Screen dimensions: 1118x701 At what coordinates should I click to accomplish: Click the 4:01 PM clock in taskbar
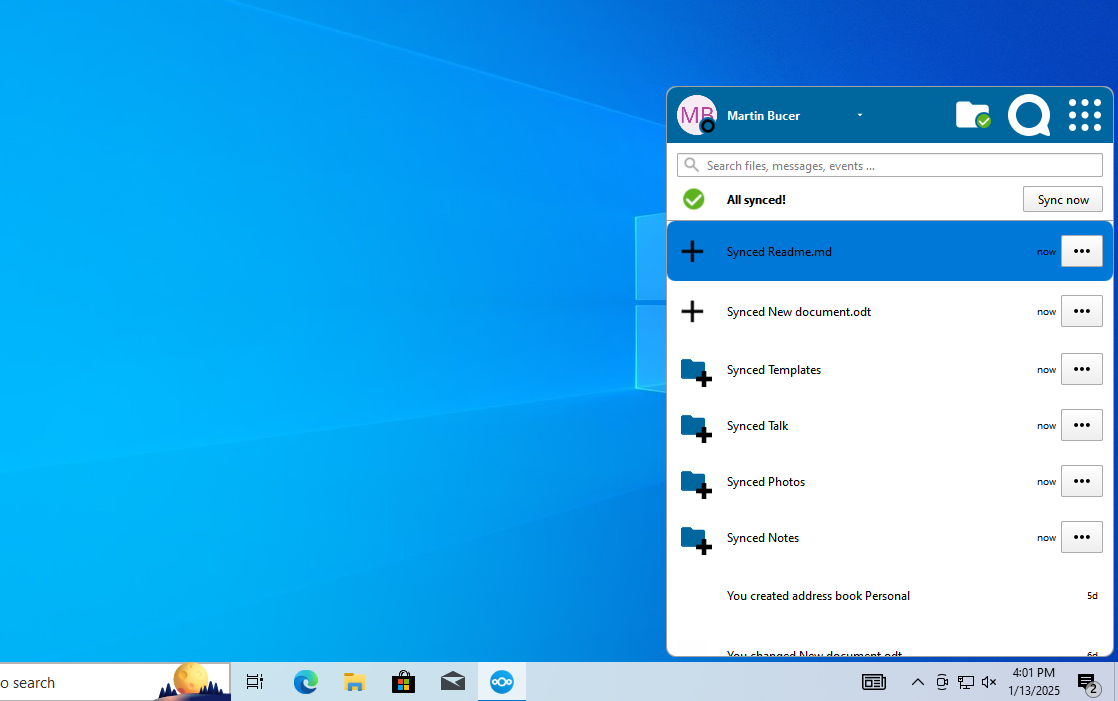pyautogui.click(x=1033, y=682)
